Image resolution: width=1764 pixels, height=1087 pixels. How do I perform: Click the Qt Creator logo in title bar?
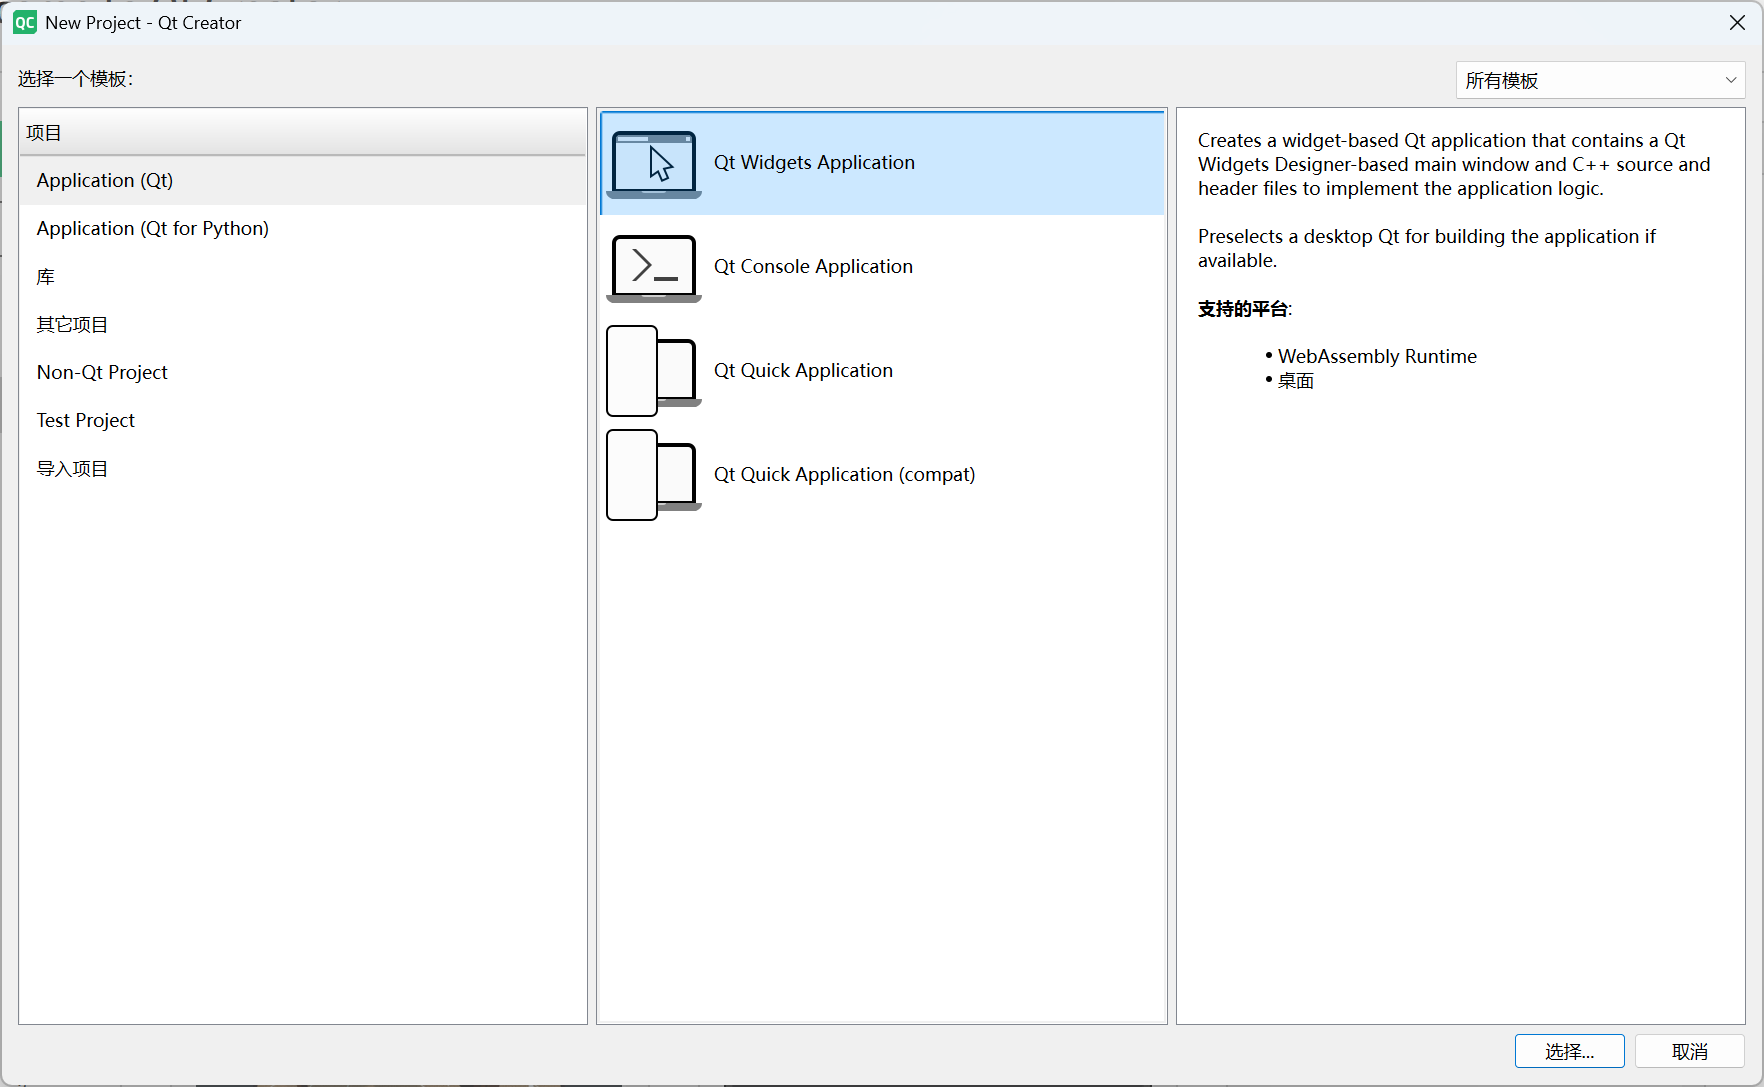25,23
